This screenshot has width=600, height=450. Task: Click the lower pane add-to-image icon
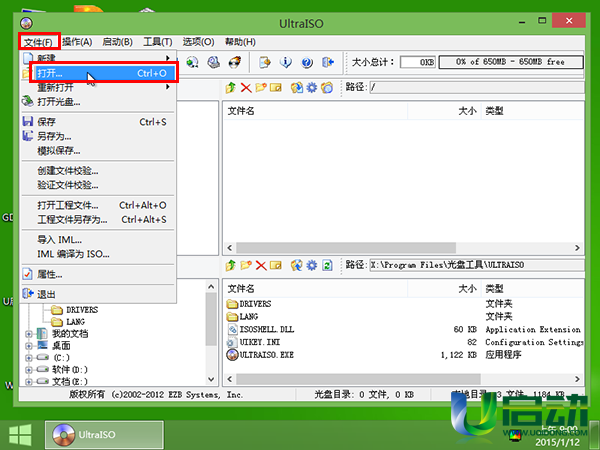point(297,265)
